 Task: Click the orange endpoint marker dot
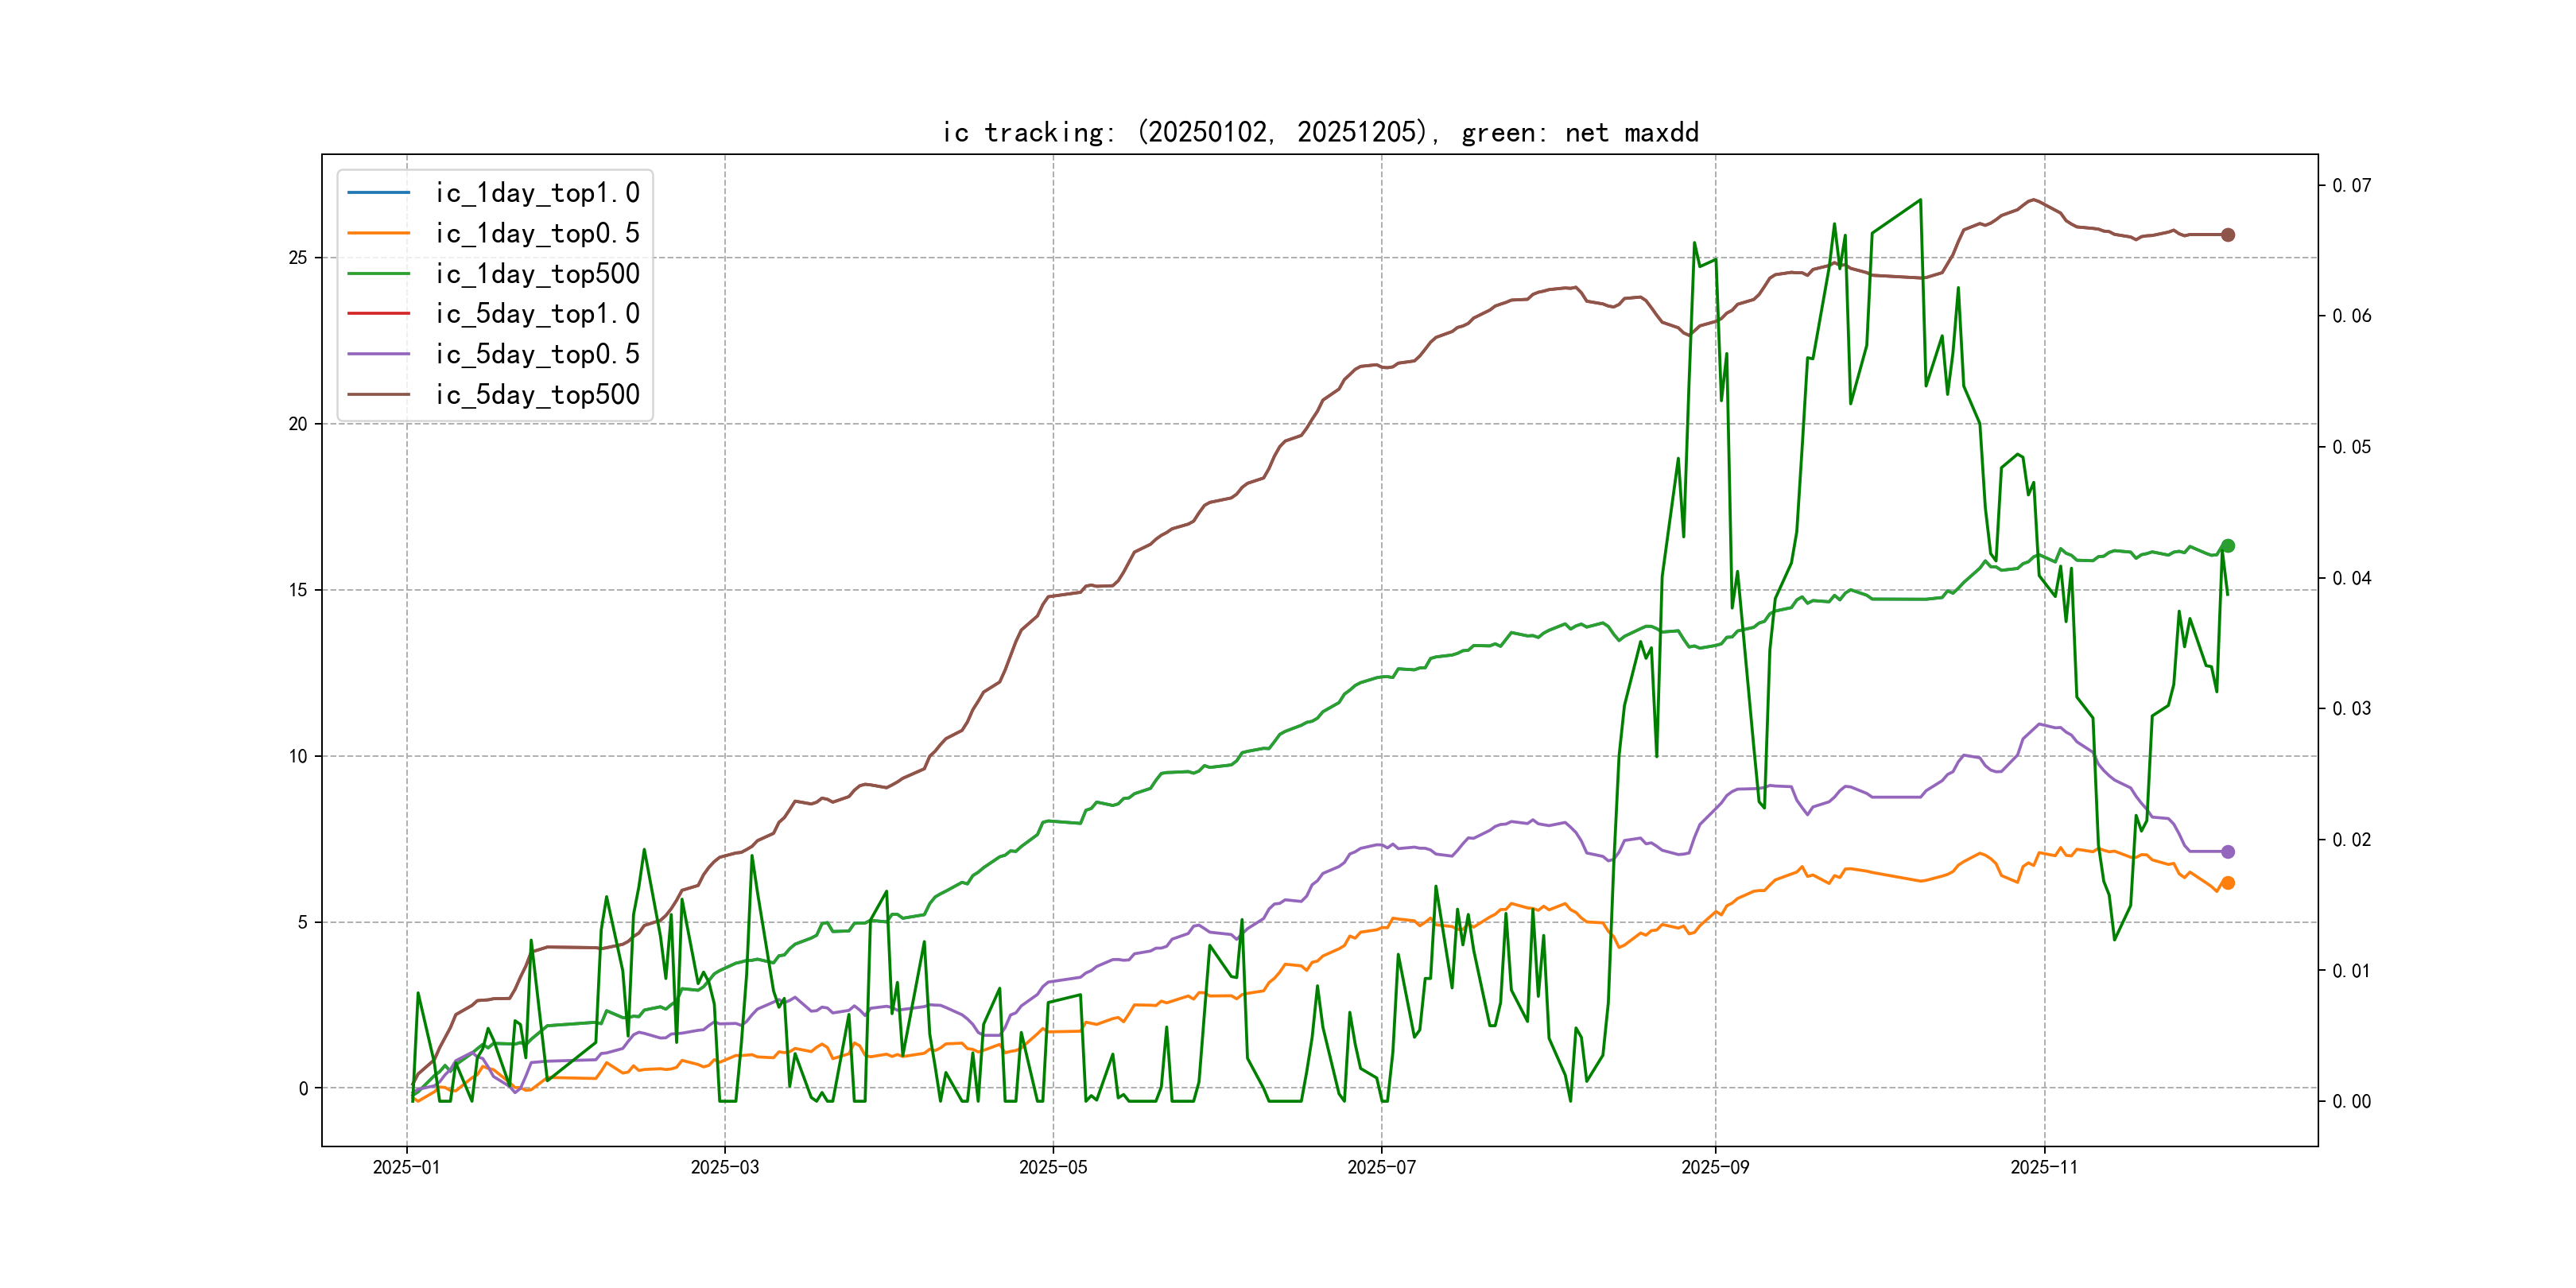(2228, 883)
